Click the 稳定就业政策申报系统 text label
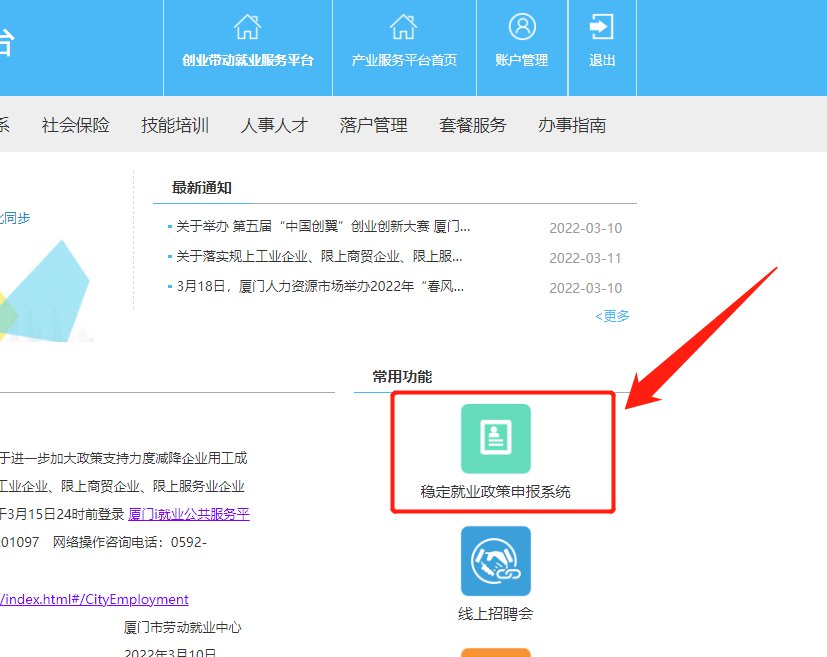This screenshot has height=657, width=827. (495, 492)
